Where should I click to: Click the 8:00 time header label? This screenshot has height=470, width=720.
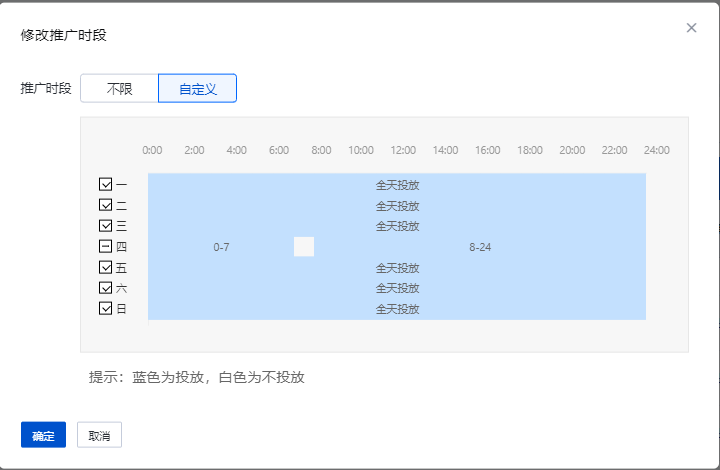321,150
